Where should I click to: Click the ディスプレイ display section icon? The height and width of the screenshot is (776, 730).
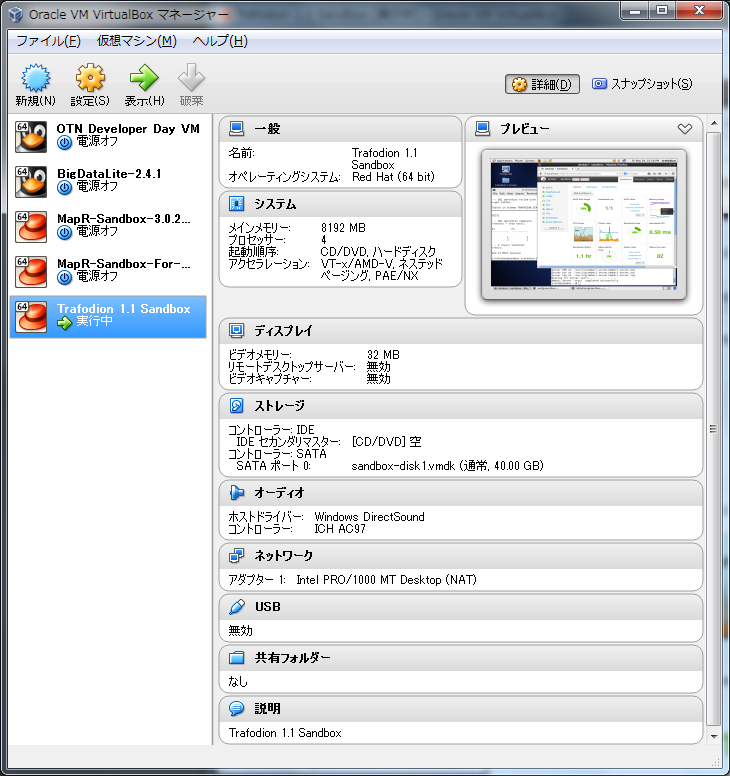tap(237, 331)
